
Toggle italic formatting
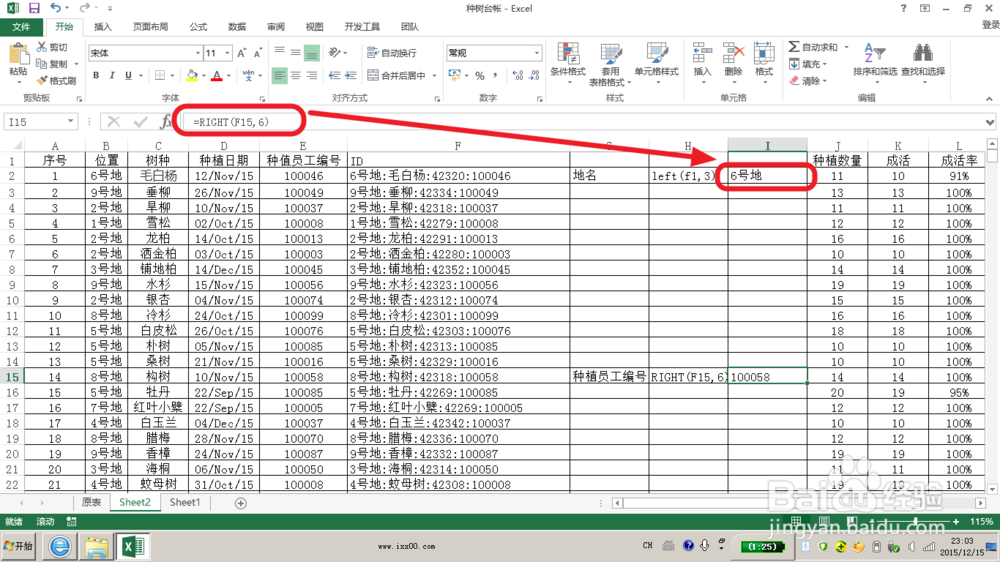pos(112,75)
